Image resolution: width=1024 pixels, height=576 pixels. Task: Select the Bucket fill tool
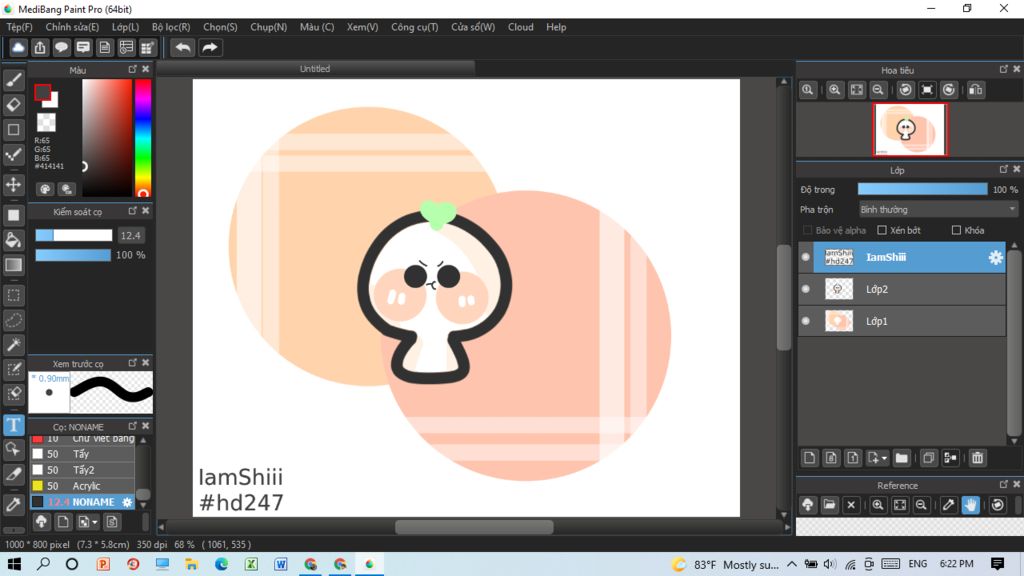pos(14,240)
